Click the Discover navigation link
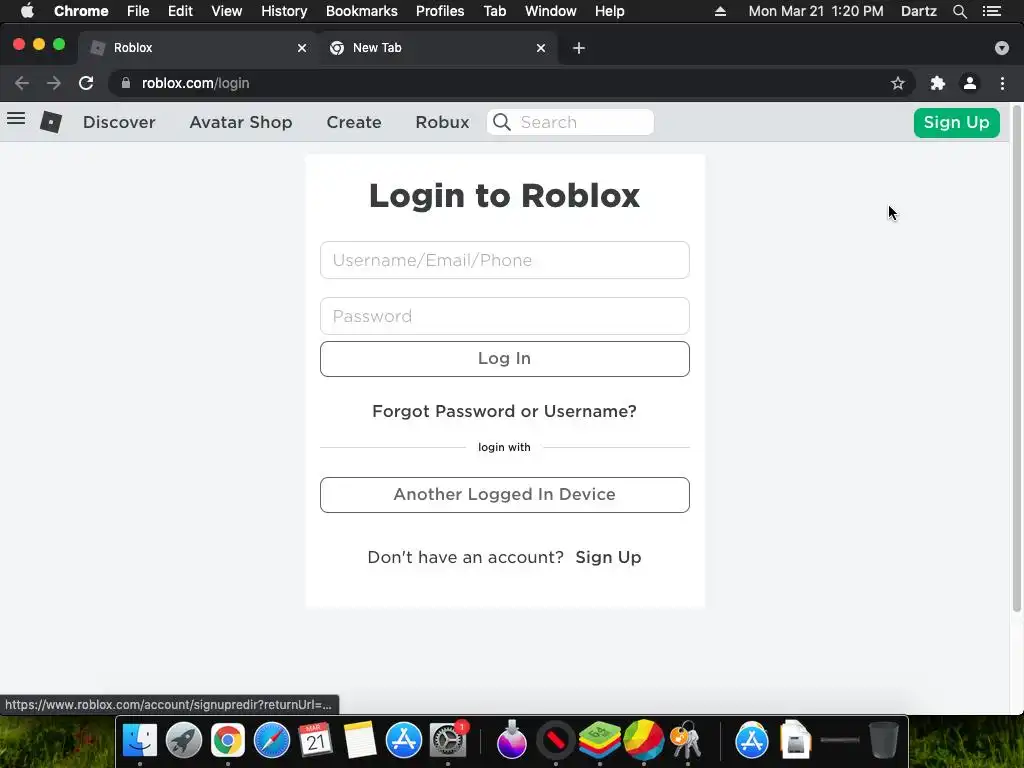Image resolution: width=1024 pixels, height=768 pixels. 119,122
